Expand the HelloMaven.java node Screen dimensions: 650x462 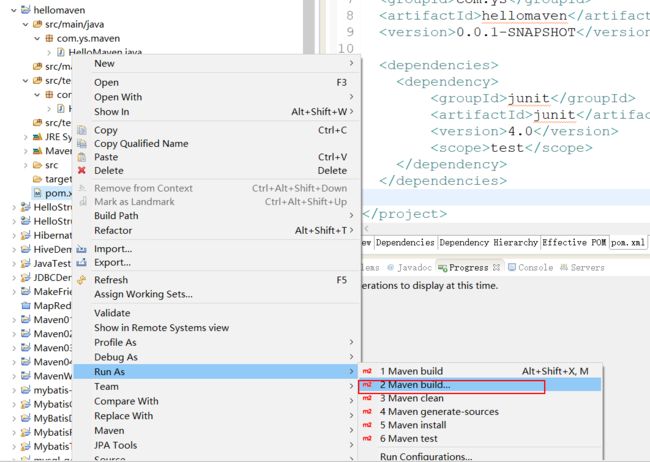point(49,53)
